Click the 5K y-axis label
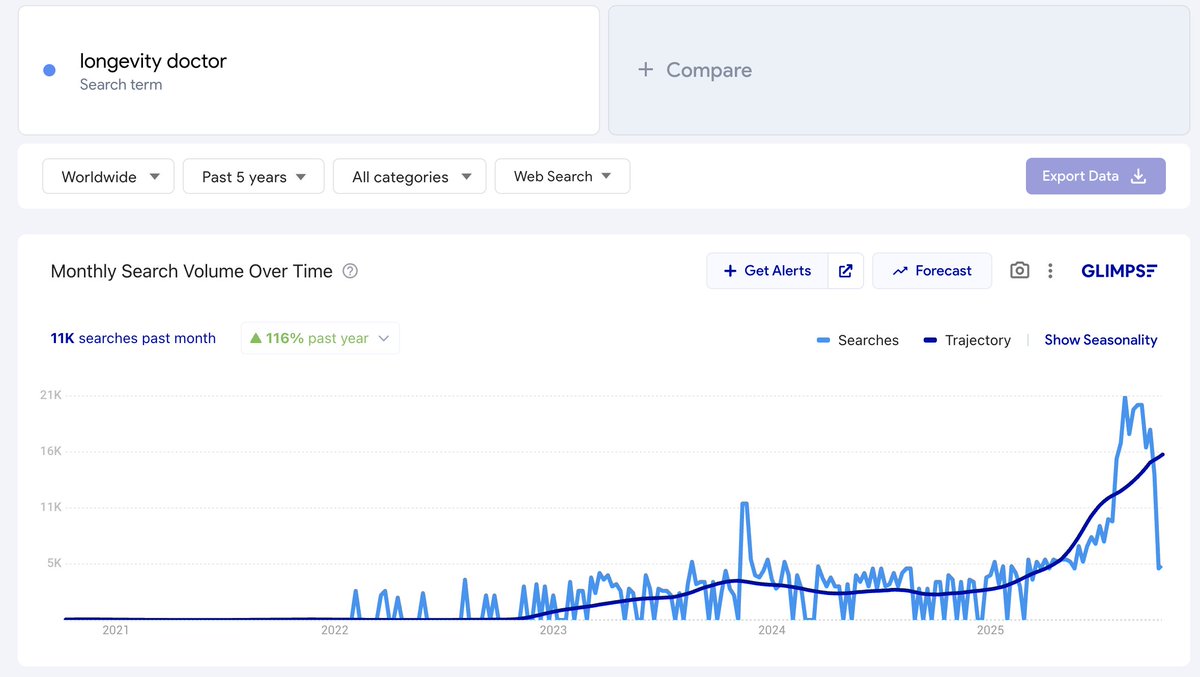The image size is (1200, 677). (53, 563)
